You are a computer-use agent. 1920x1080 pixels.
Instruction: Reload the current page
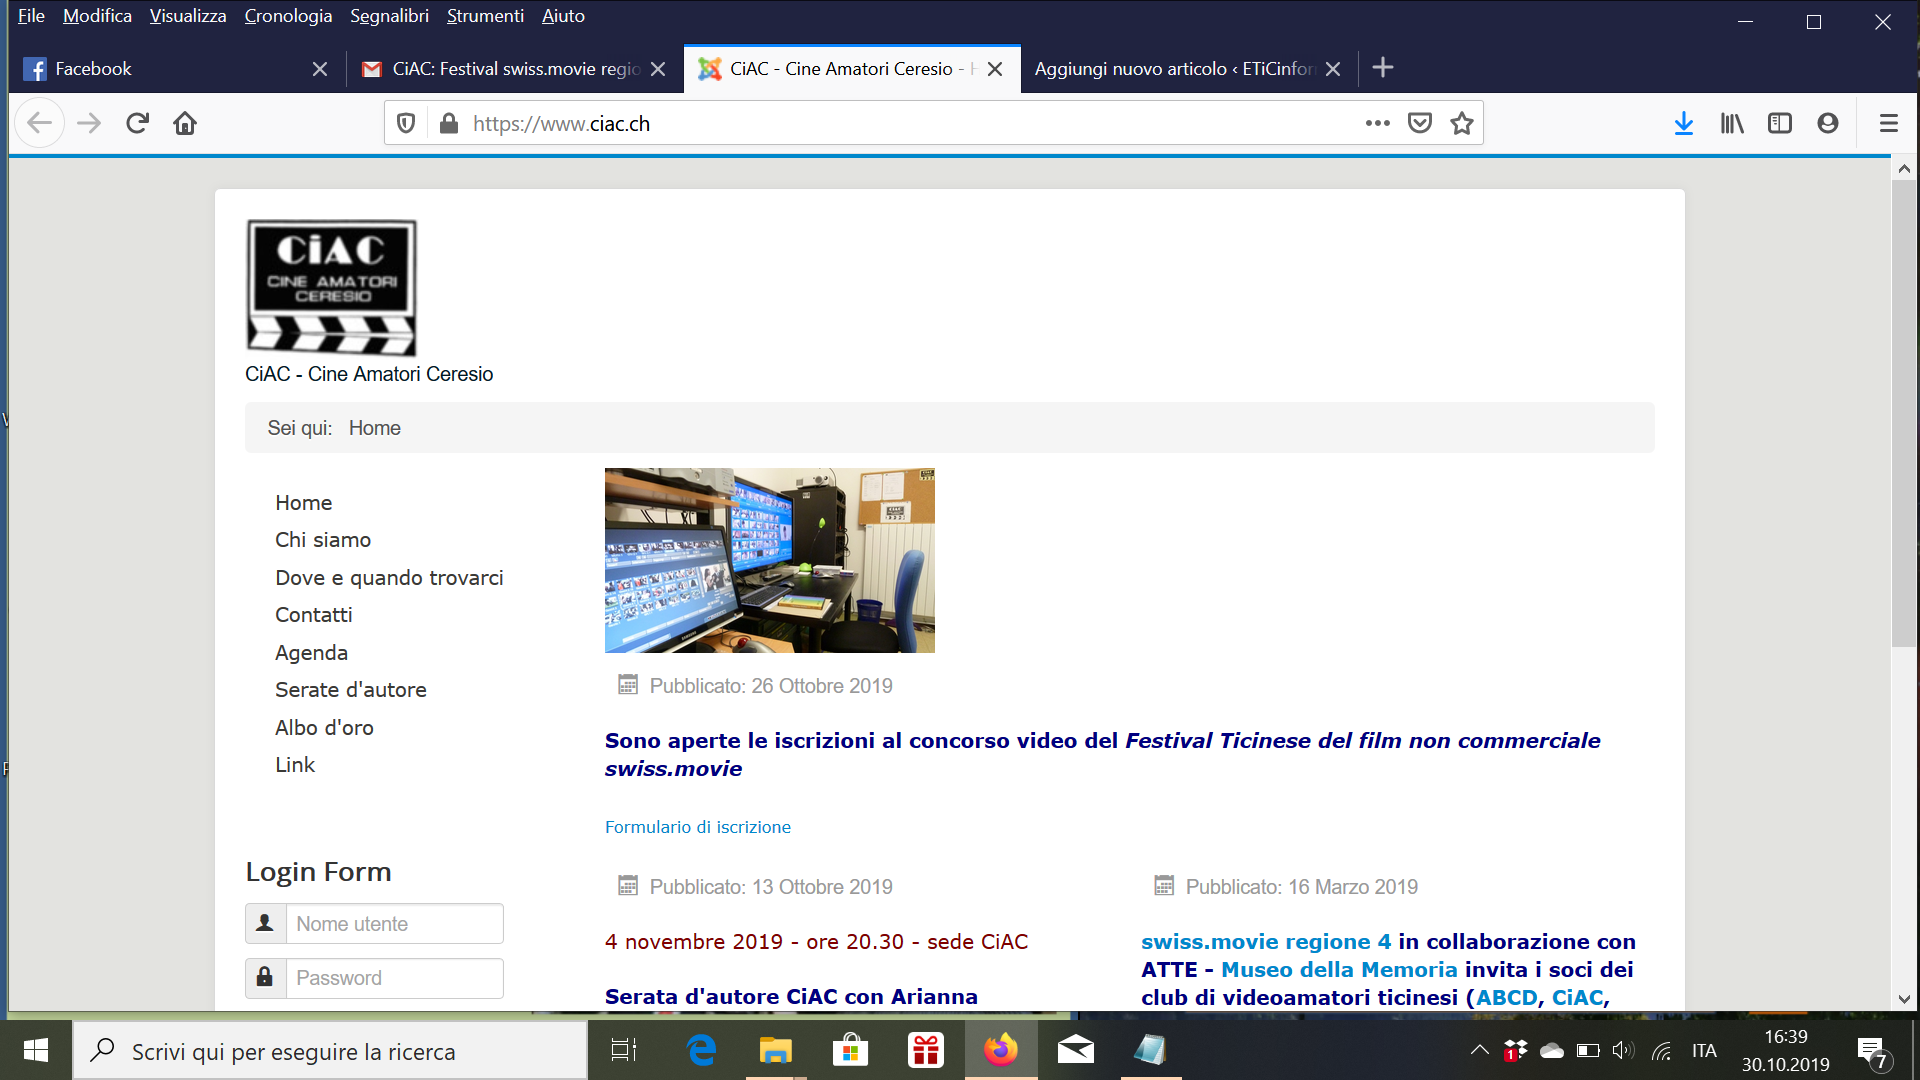[137, 123]
